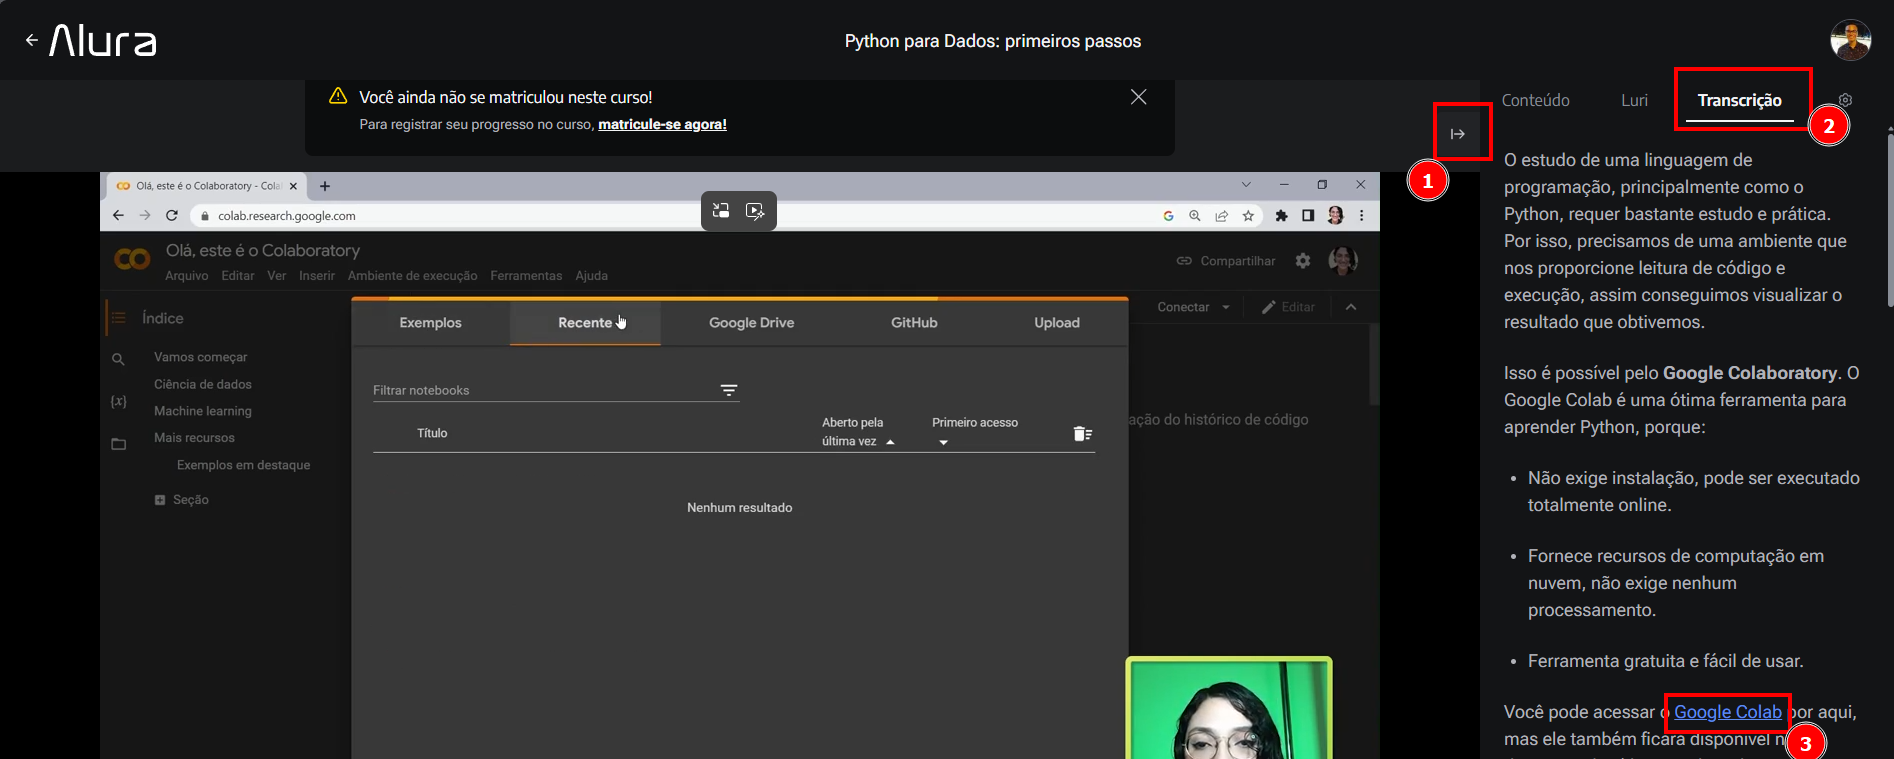
Task: Open the variables {x} sidebar icon
Action: pyautogui.click(x=118, y=401)
